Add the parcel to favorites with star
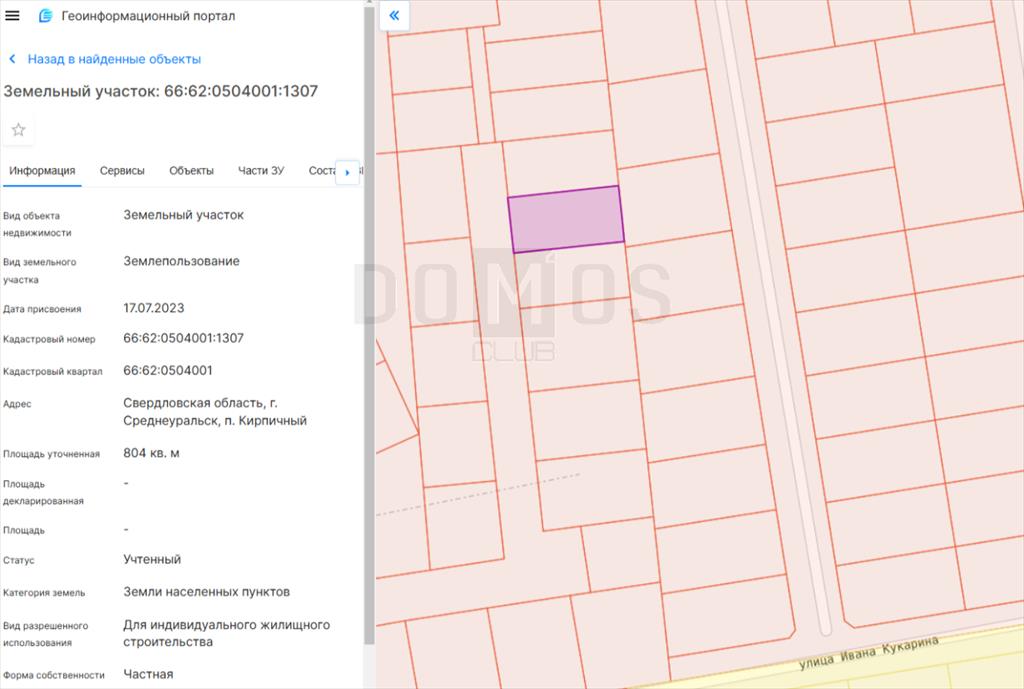Screen dimensions: 1024x689 pyautogui.click(x=18, y=130)
